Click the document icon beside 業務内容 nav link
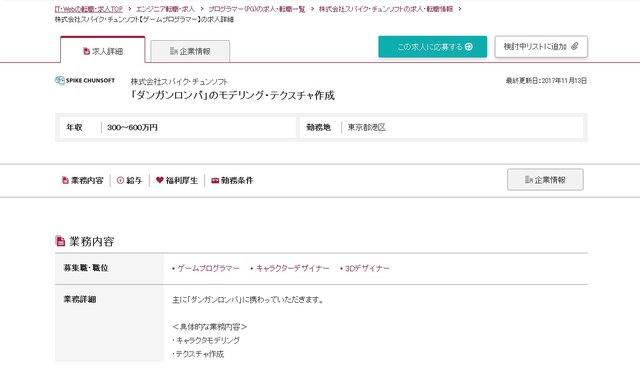Screen dimensions: 640x371 [x=65, y=180]
